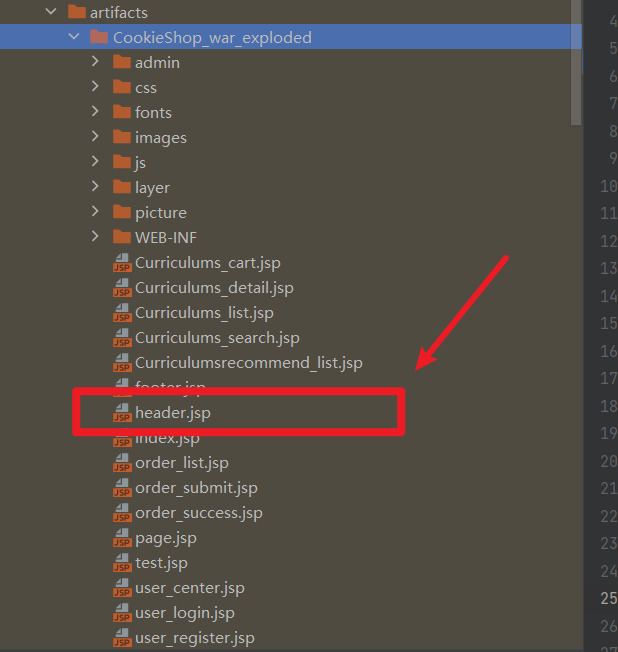This screenshot has width=618, height=652.
Task: Click the WEB-INF folder icon
Action: (x=122, y=237)
